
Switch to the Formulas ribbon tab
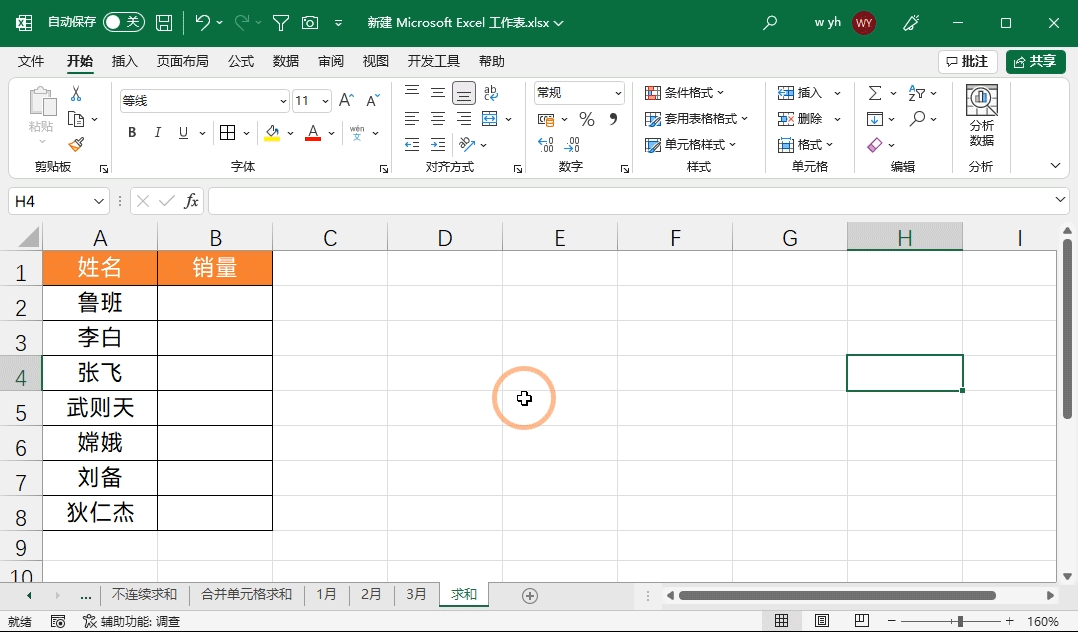tap(241, 61)
